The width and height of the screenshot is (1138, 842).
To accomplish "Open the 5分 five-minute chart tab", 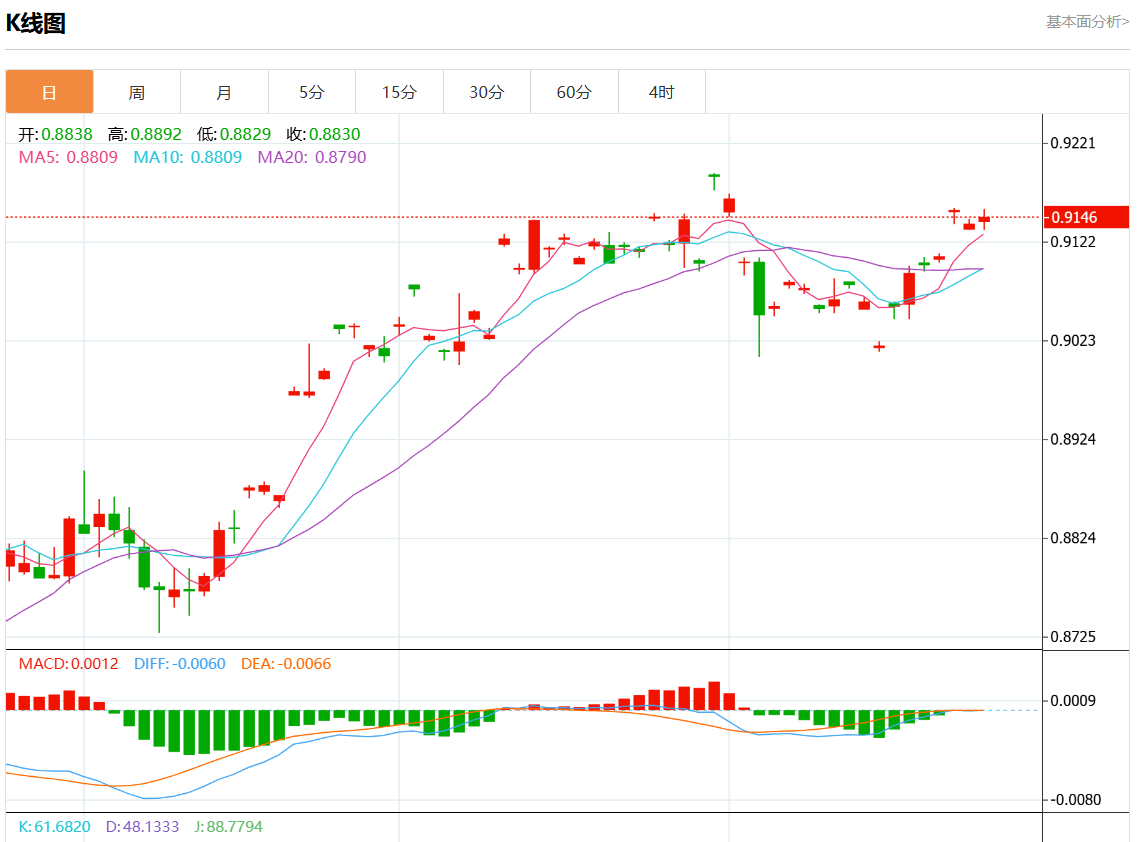I will (312, 92).
